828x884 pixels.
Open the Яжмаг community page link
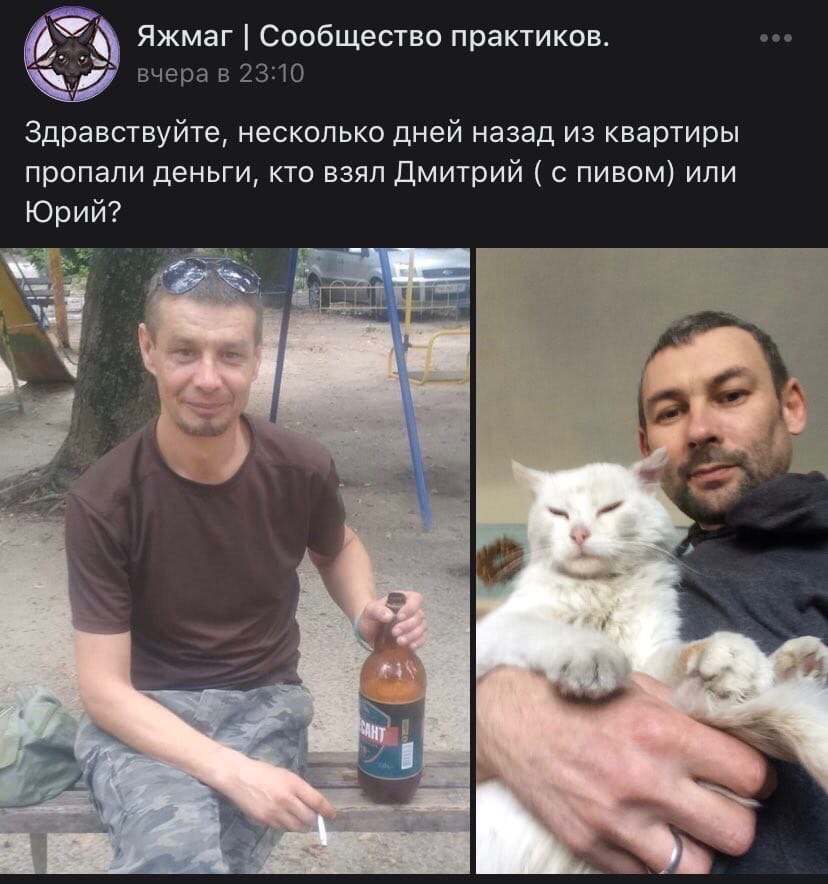(373, 37)
